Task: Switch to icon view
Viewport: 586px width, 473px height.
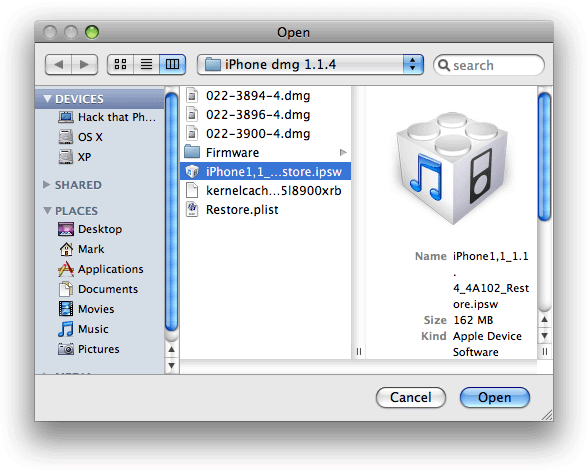Action: [120, 64]
